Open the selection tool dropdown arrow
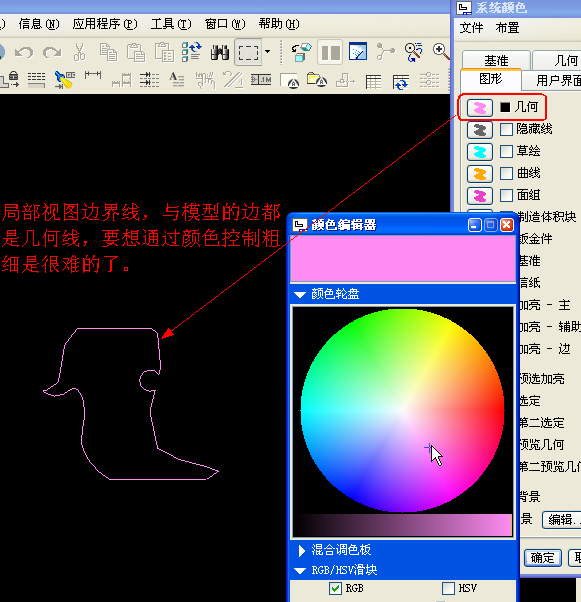Screen dimensions: 581x602 click(267, 51)
